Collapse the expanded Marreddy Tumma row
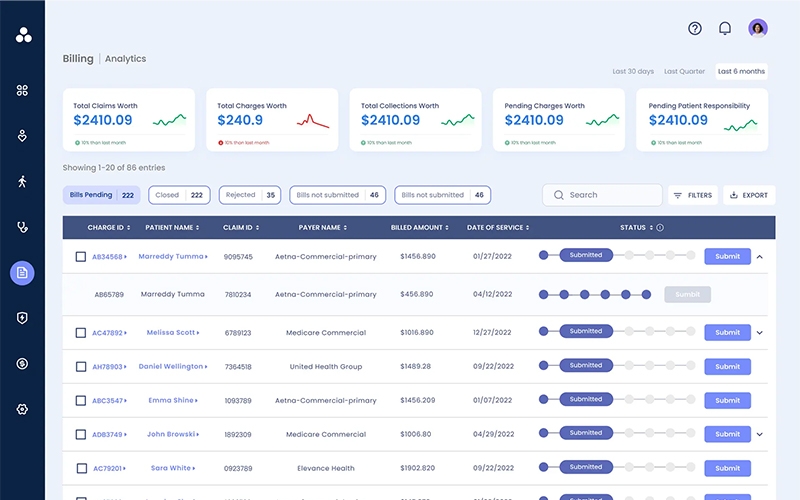800x500 pixels. point(760,257)
